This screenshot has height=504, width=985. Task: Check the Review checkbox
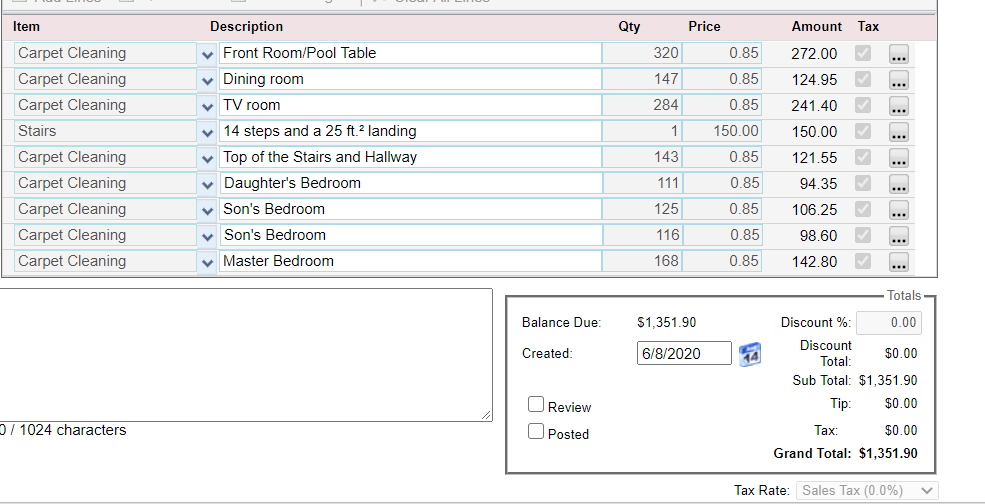click(x=536, y=404)
